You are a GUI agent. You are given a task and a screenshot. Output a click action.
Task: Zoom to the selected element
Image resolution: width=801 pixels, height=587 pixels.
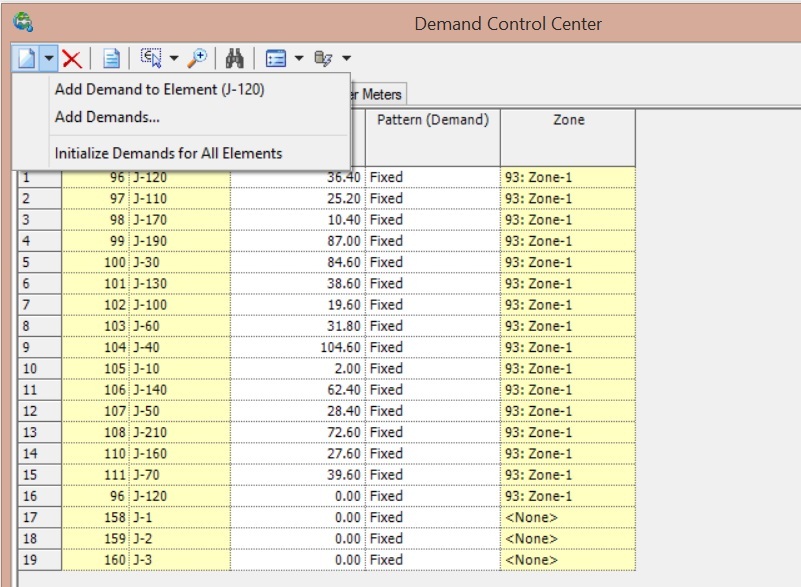197,58
